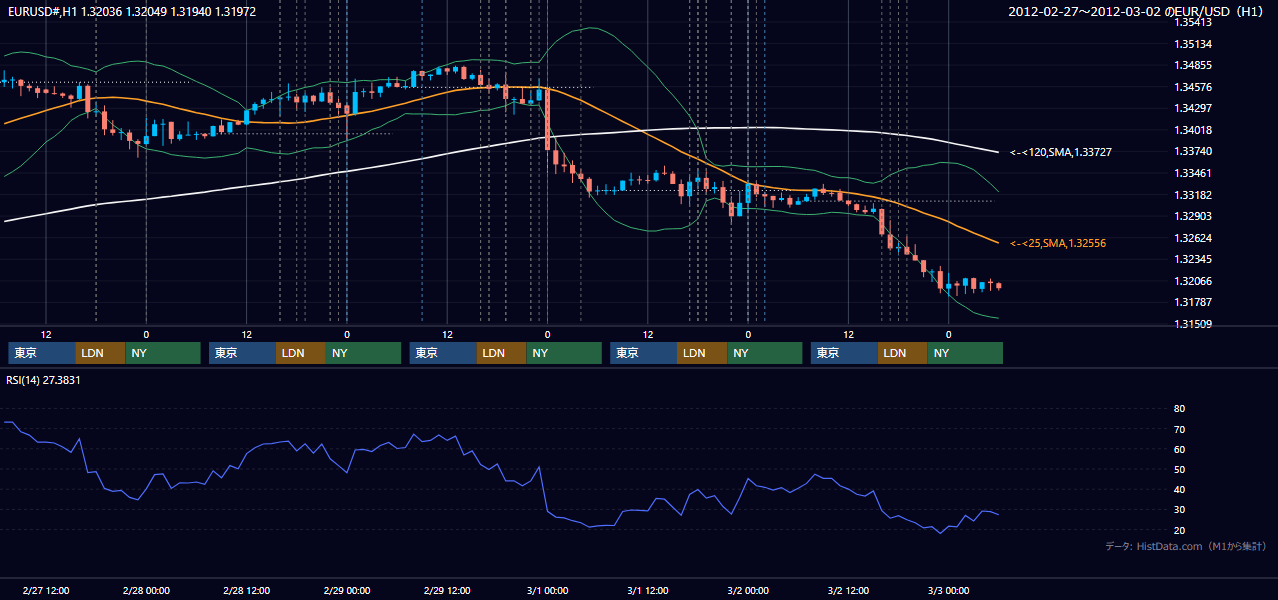Click price axis value 1.32345
Screen dimensions: 1278x600
coord(1193,259)
